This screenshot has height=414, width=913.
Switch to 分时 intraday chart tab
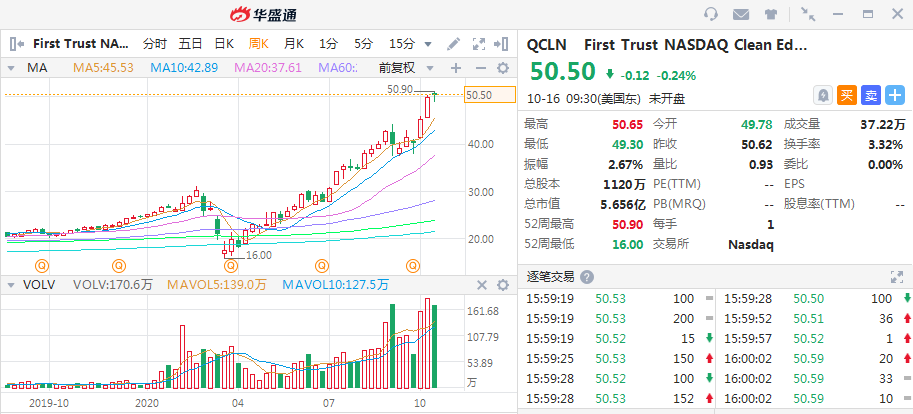tap(155, 44)
